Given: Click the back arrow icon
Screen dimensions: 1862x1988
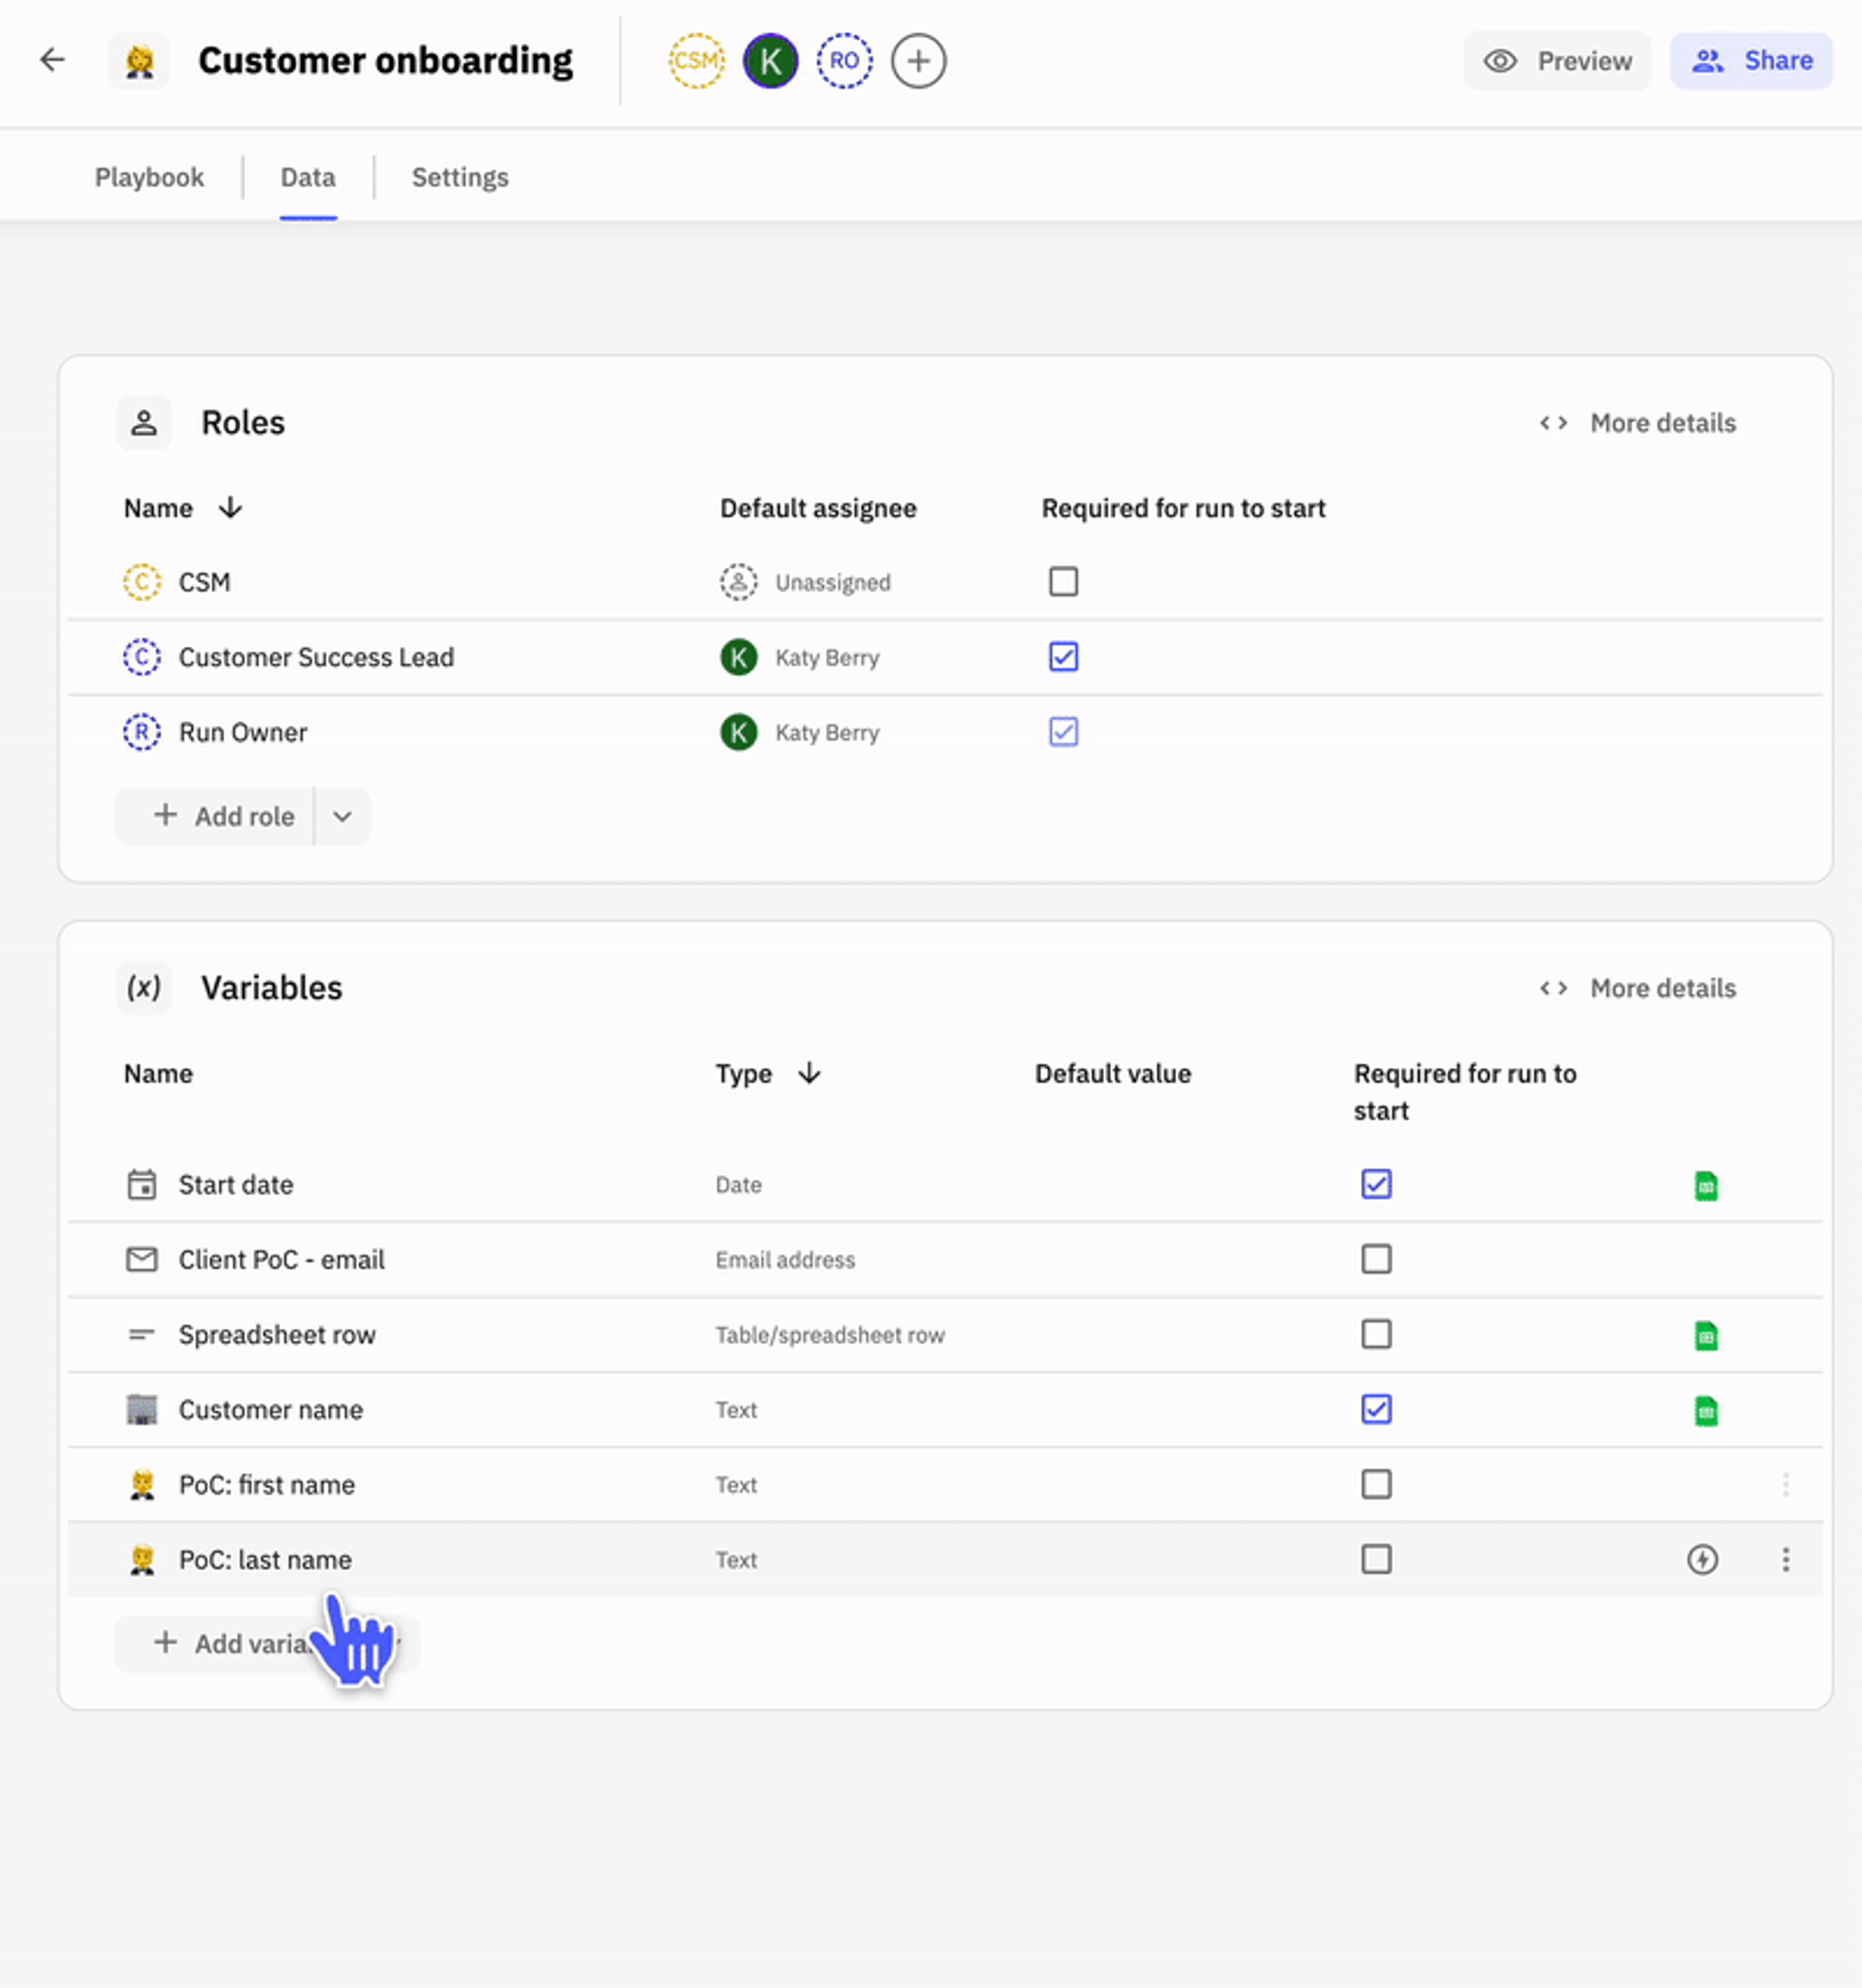Looking at the screenshot, I should coord(52,60).
